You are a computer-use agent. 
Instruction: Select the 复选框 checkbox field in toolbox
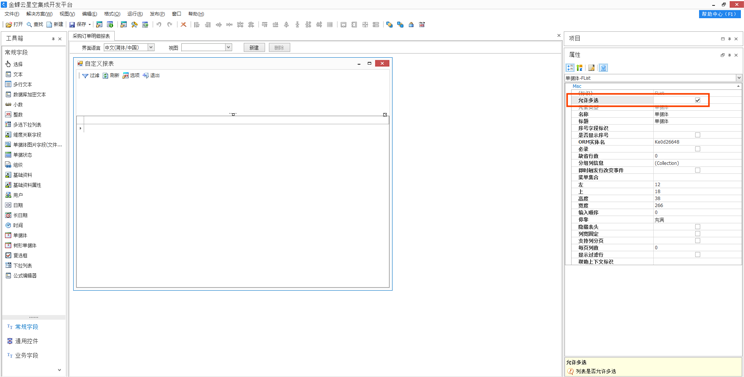(x=16, y=255)
